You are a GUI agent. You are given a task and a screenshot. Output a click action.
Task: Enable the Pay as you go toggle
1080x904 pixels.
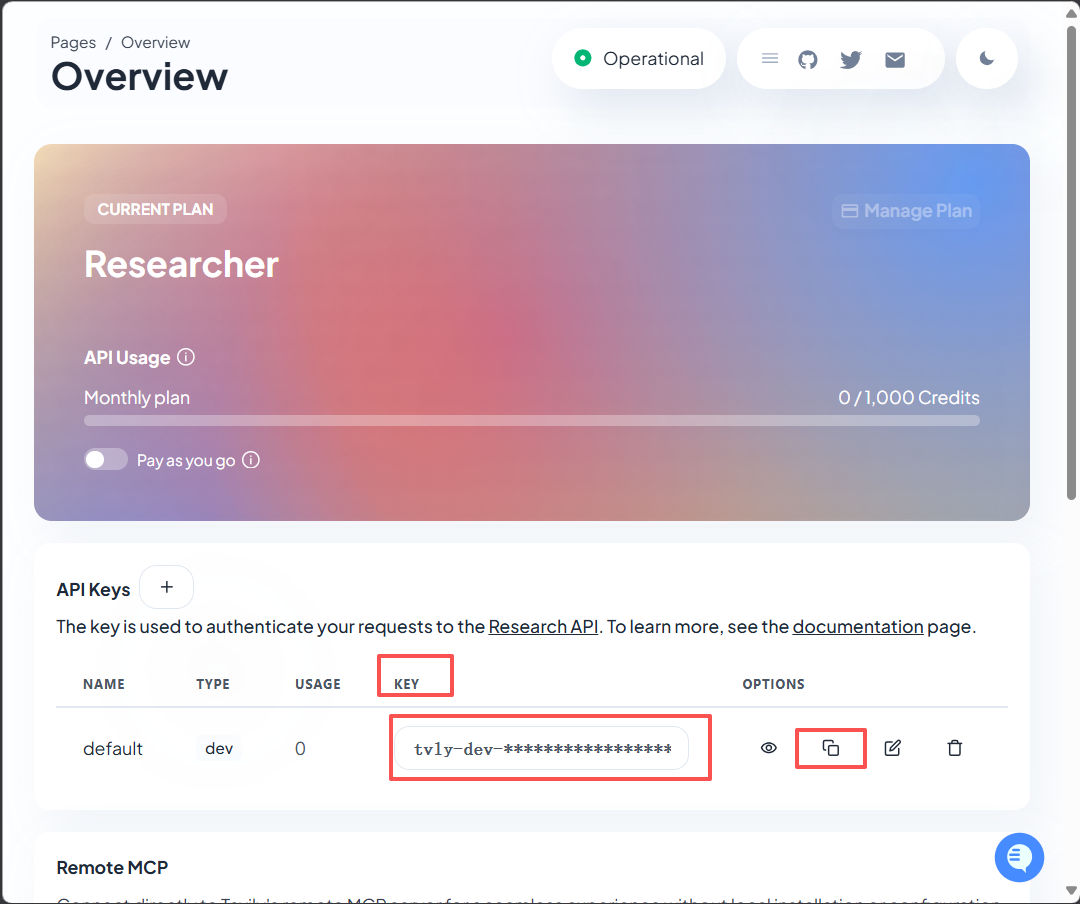(x=105, y=460)
